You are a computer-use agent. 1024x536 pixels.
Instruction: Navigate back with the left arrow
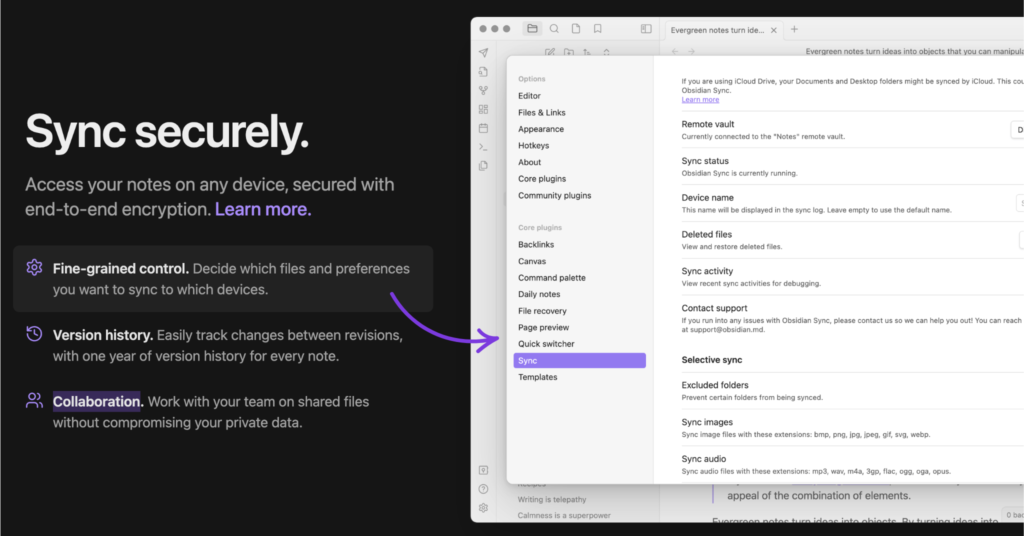[x=675, y=52]
